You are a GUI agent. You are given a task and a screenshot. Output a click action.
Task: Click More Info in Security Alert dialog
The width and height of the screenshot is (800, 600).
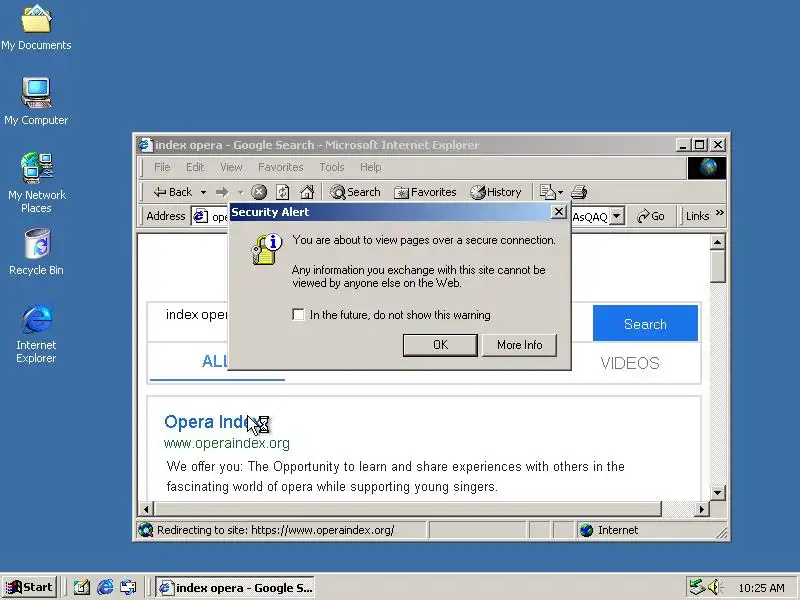coord(519,345)
